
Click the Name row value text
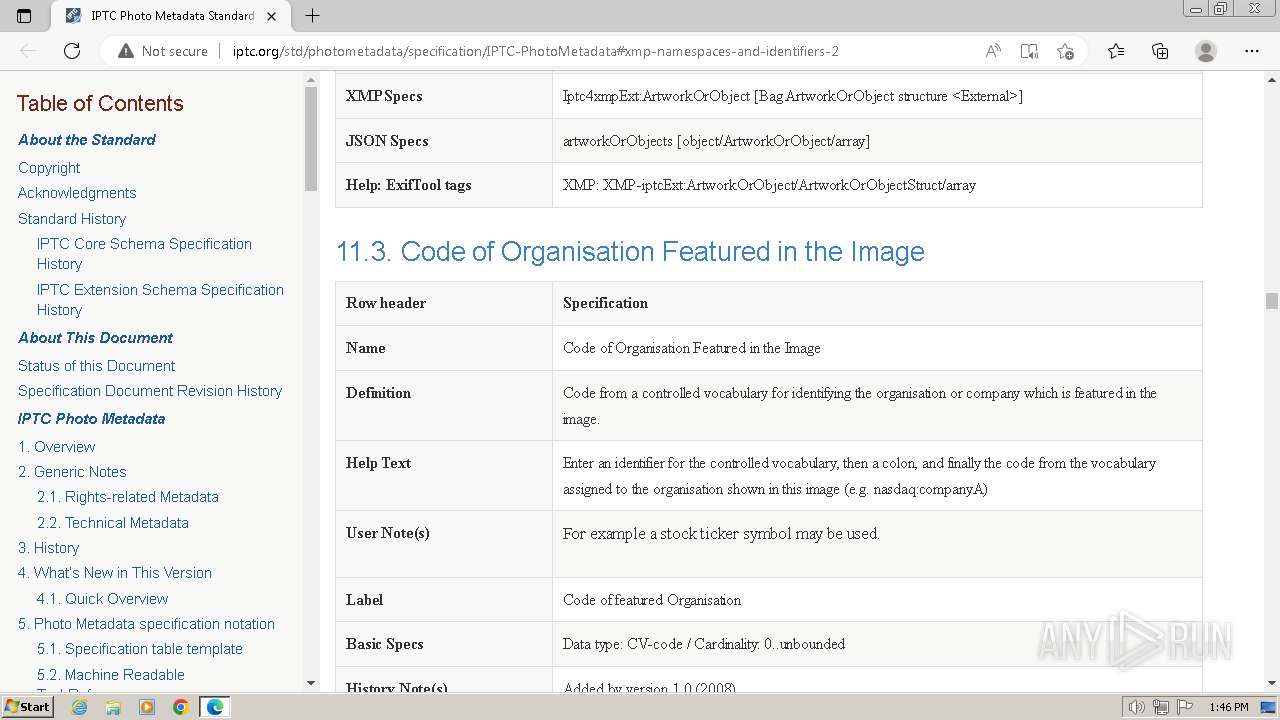point(692,348)
